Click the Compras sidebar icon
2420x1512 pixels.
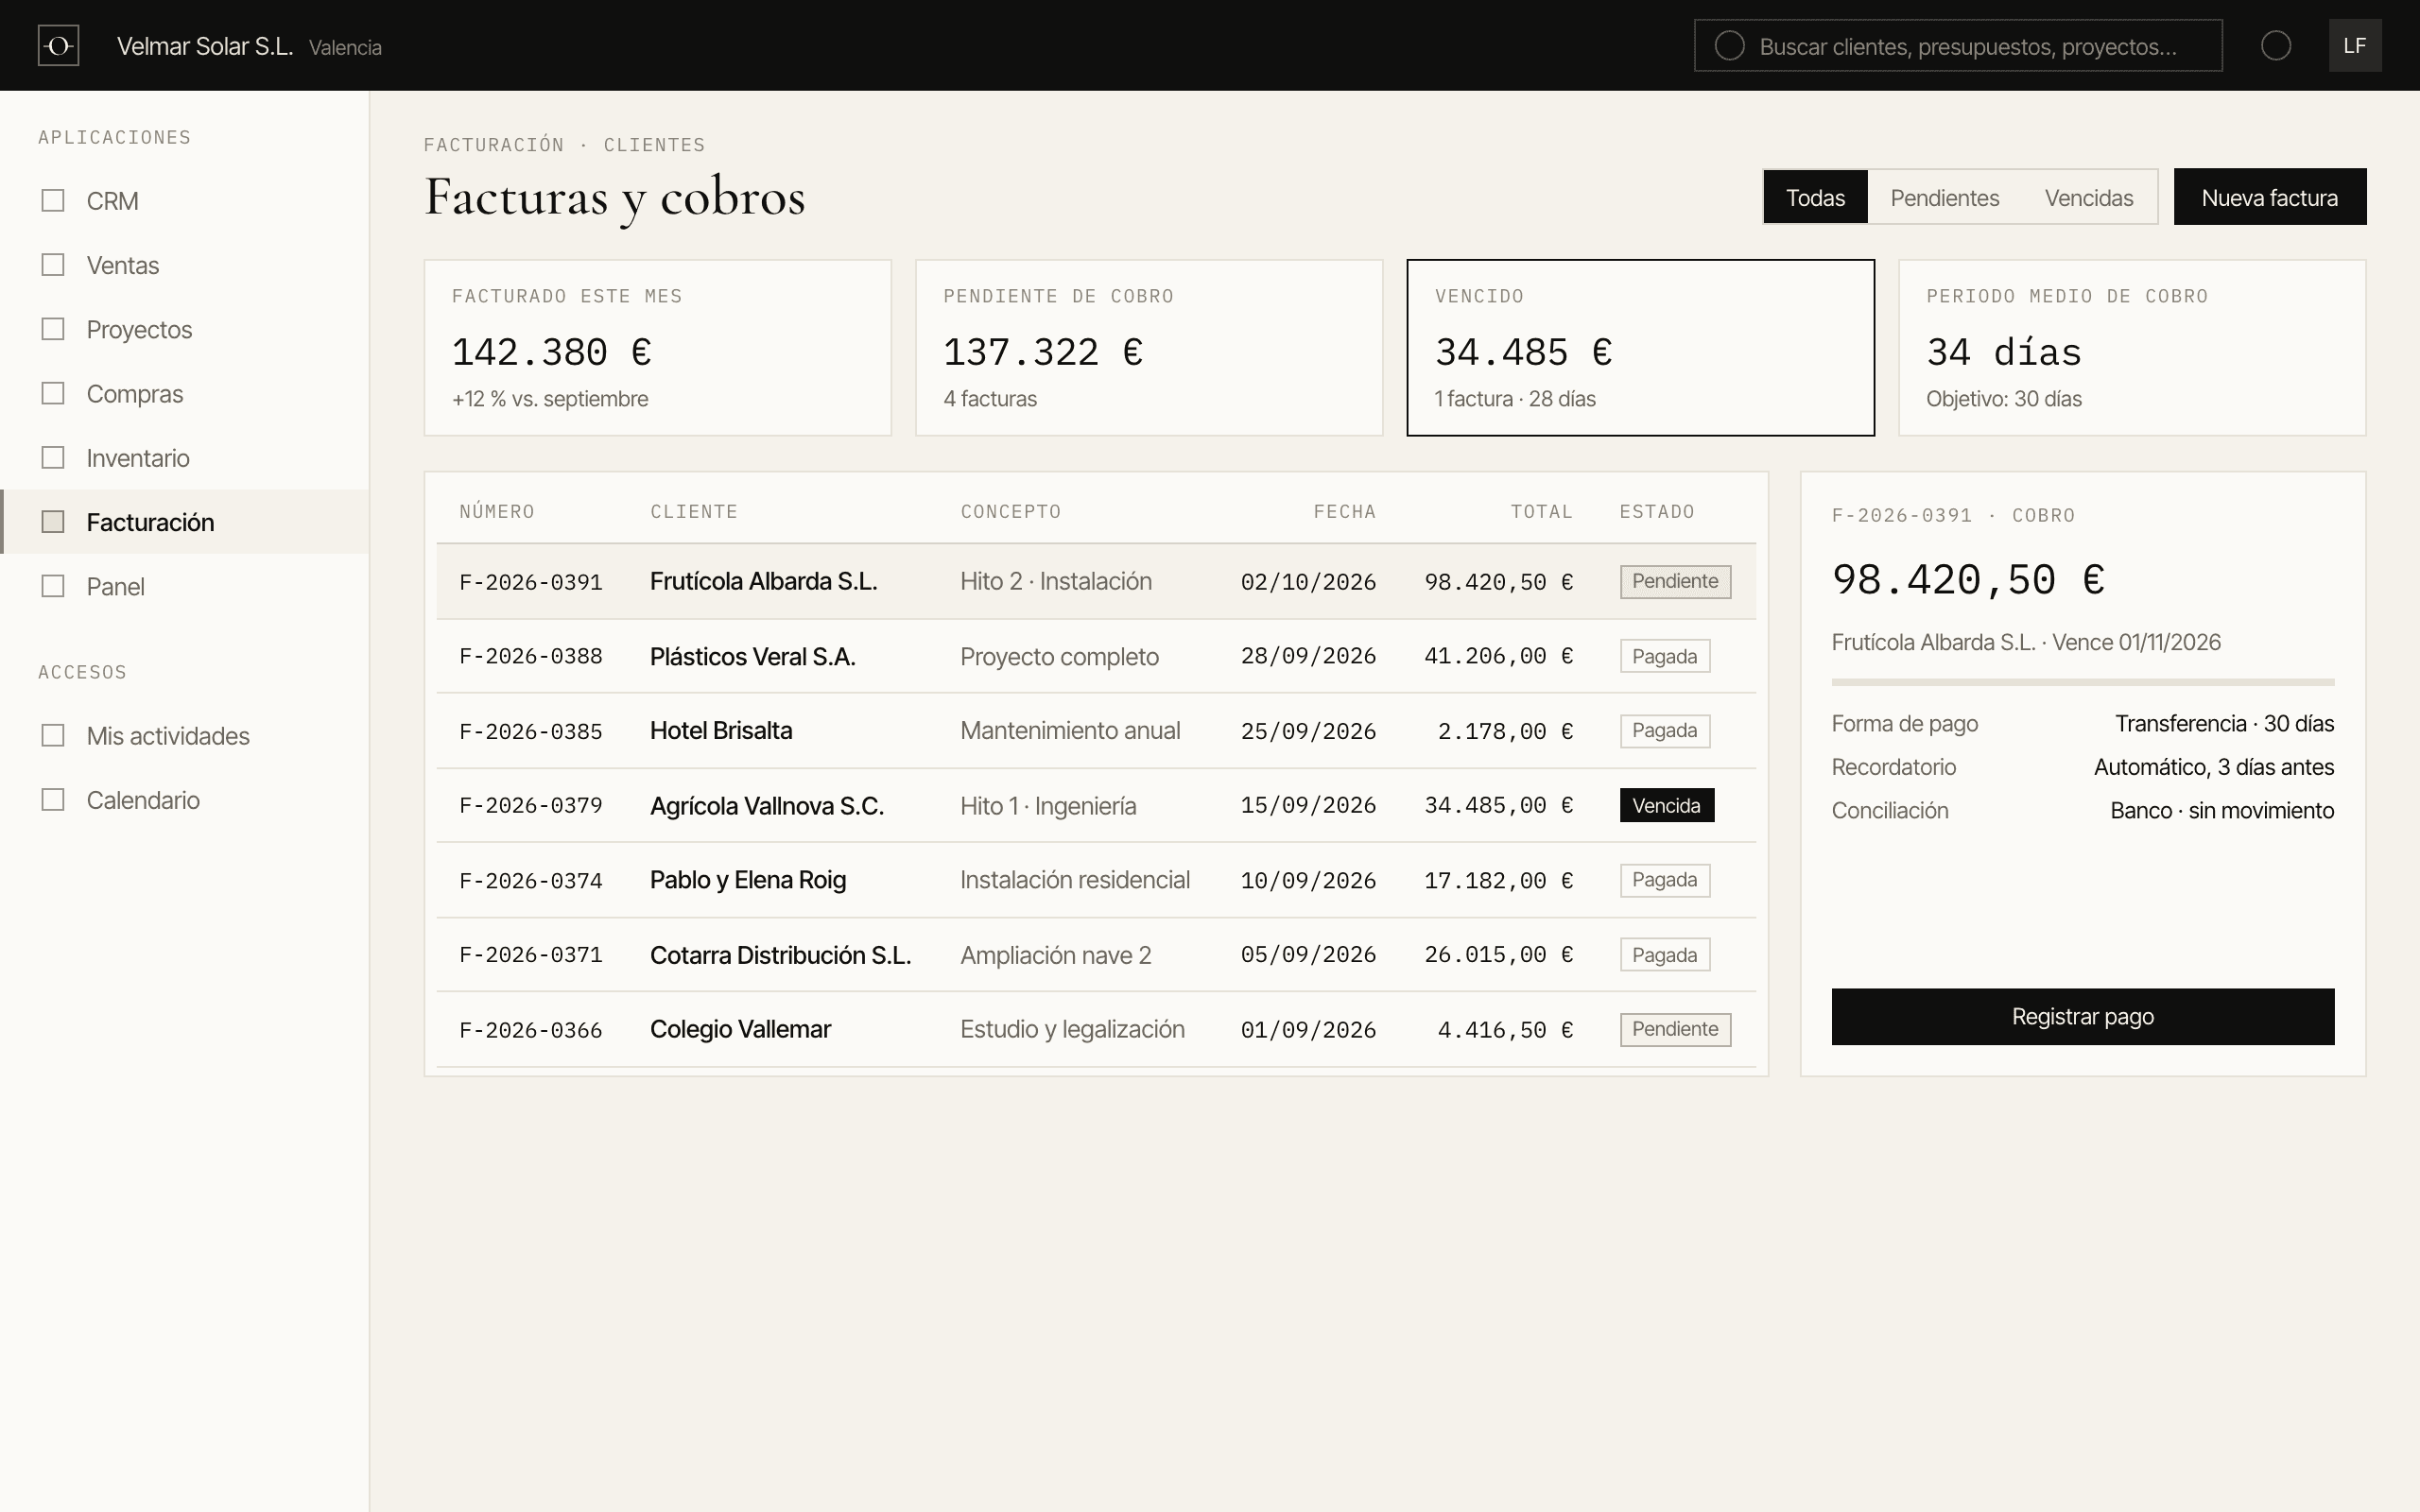53,394
